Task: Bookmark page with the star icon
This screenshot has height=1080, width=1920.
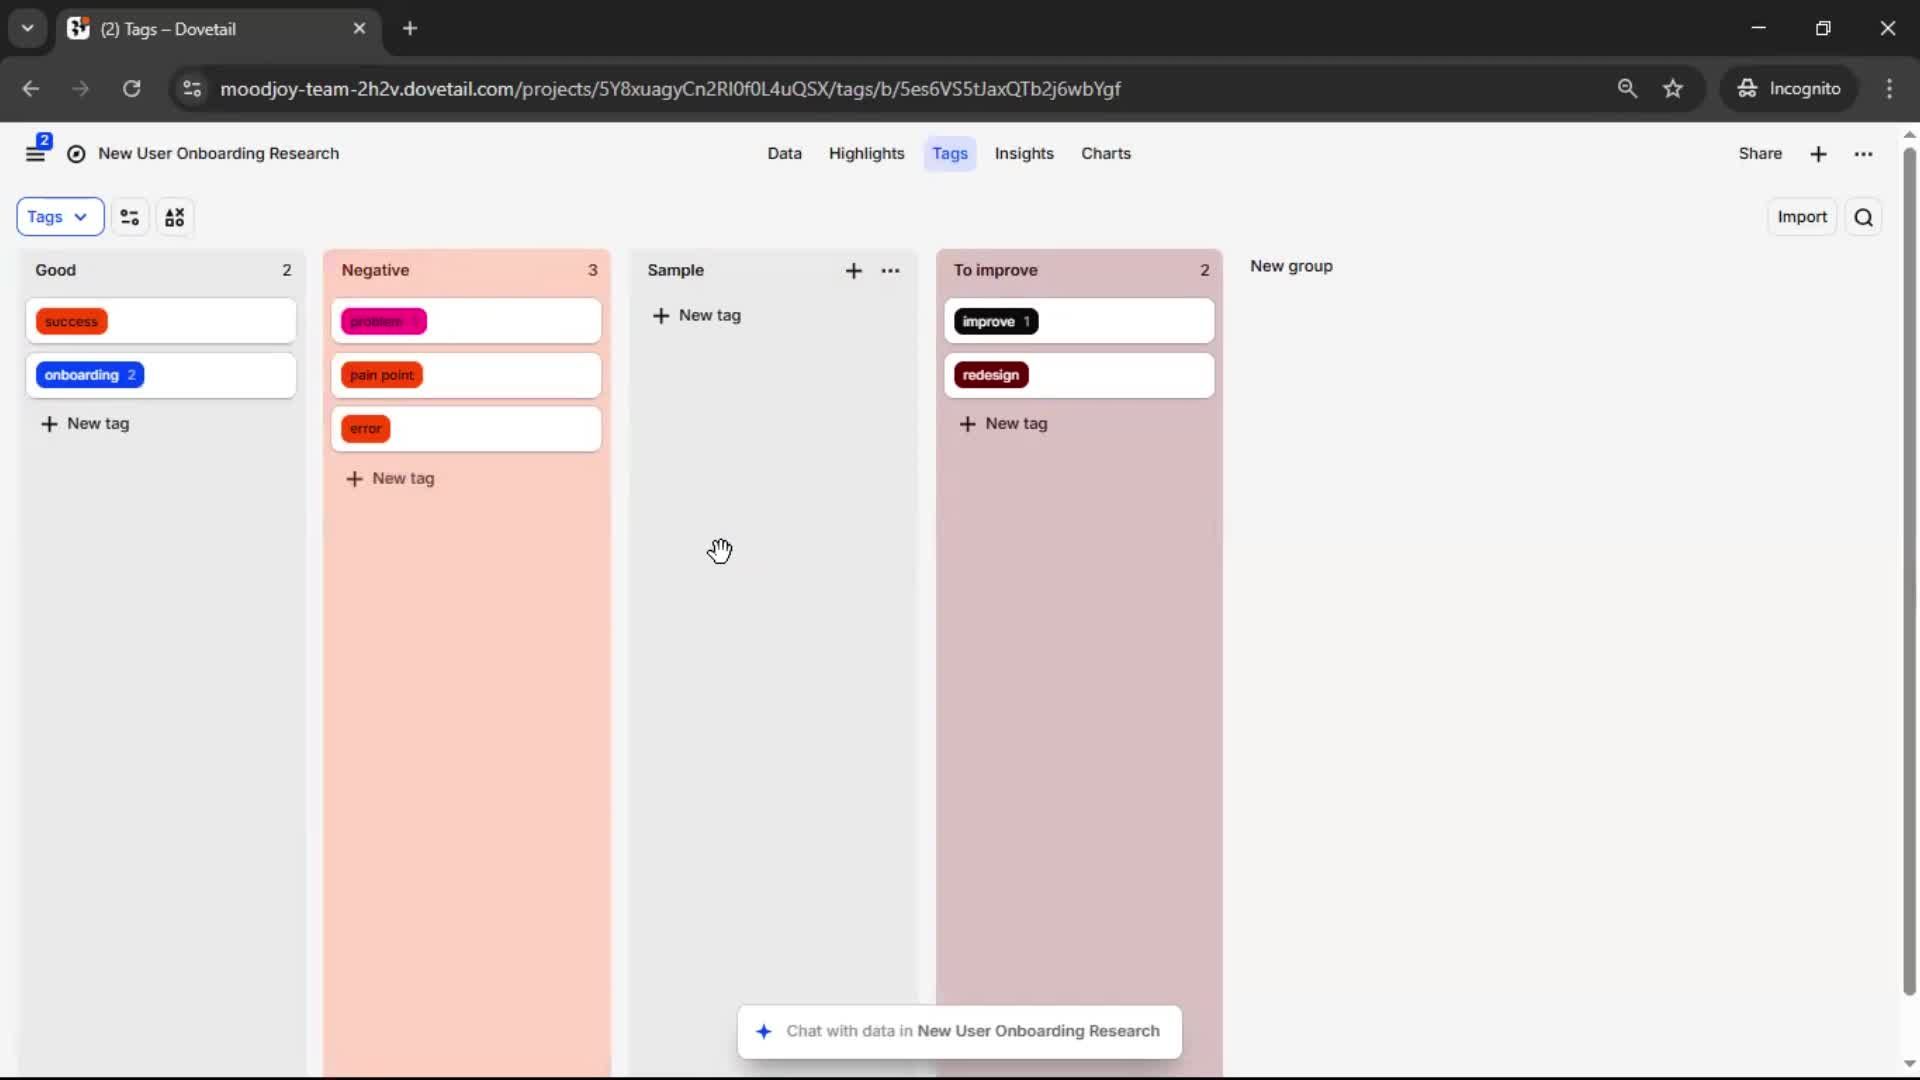Action: coord(1673,88)
